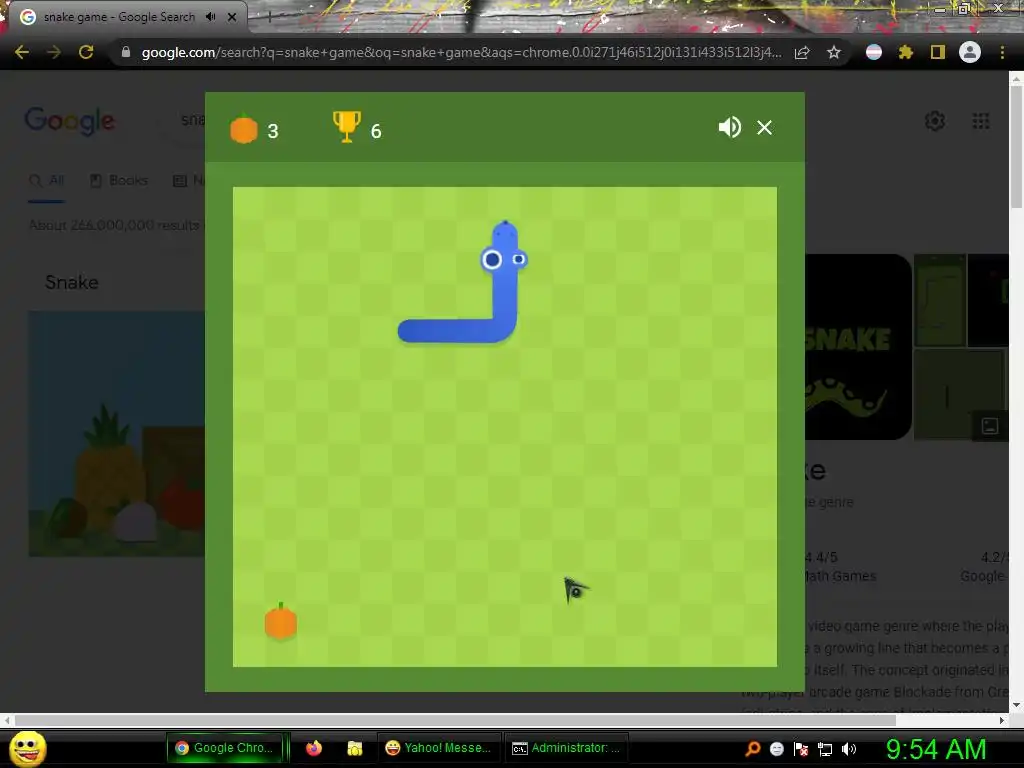Click the network tray icon
Viewport: 1024px width, 768px height.
point(825,749)
